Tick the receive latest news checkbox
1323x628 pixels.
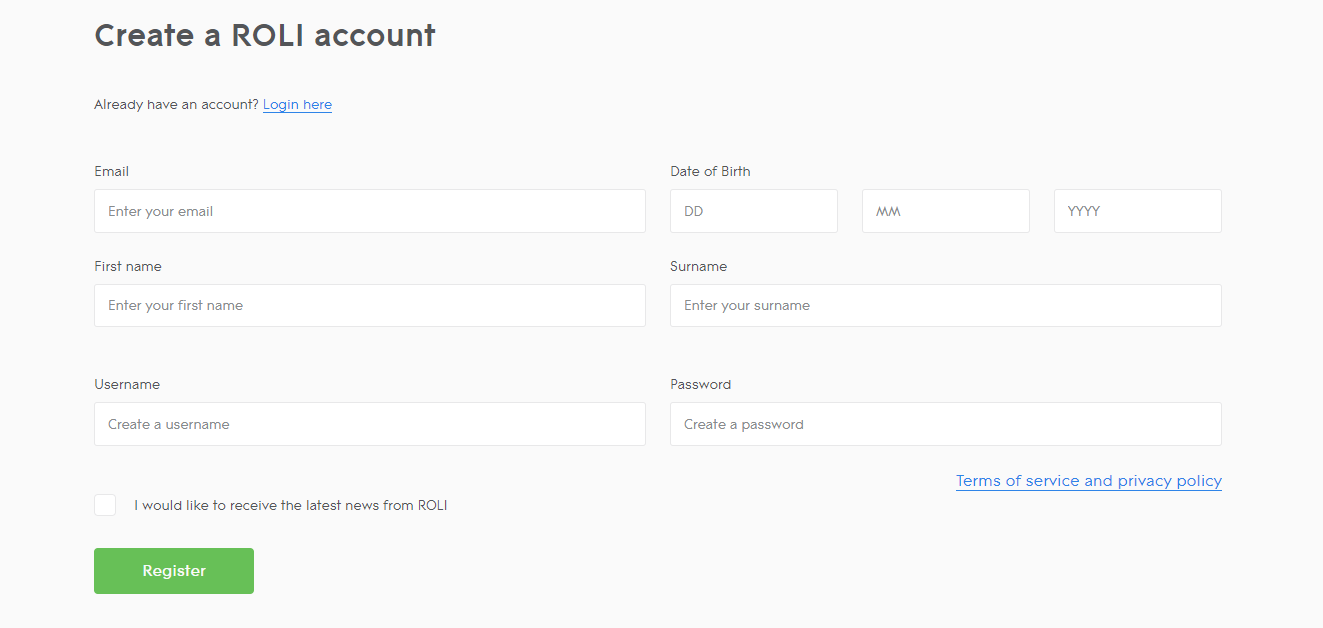(105, 505)
